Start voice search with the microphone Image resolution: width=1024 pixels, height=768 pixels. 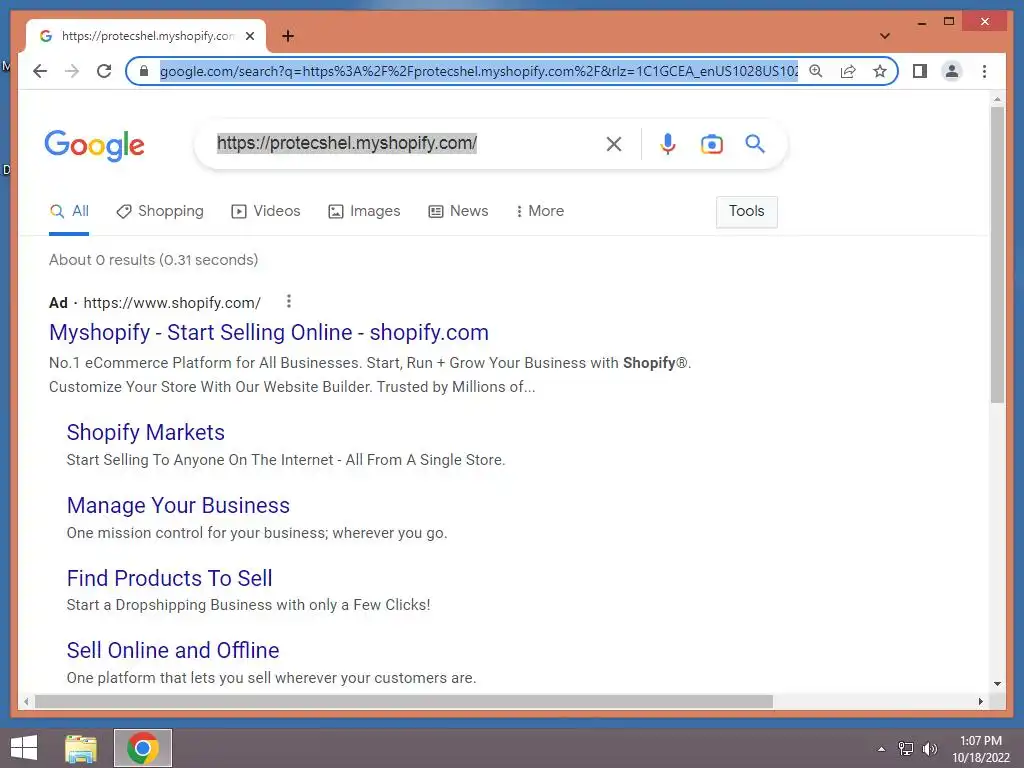pos(667,144)
